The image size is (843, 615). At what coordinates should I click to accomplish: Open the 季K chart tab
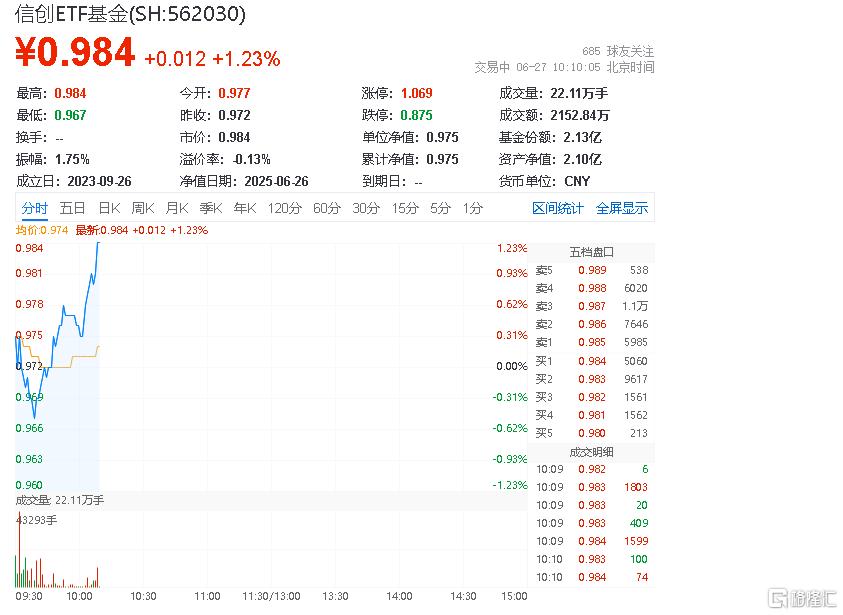click(211, 208)
